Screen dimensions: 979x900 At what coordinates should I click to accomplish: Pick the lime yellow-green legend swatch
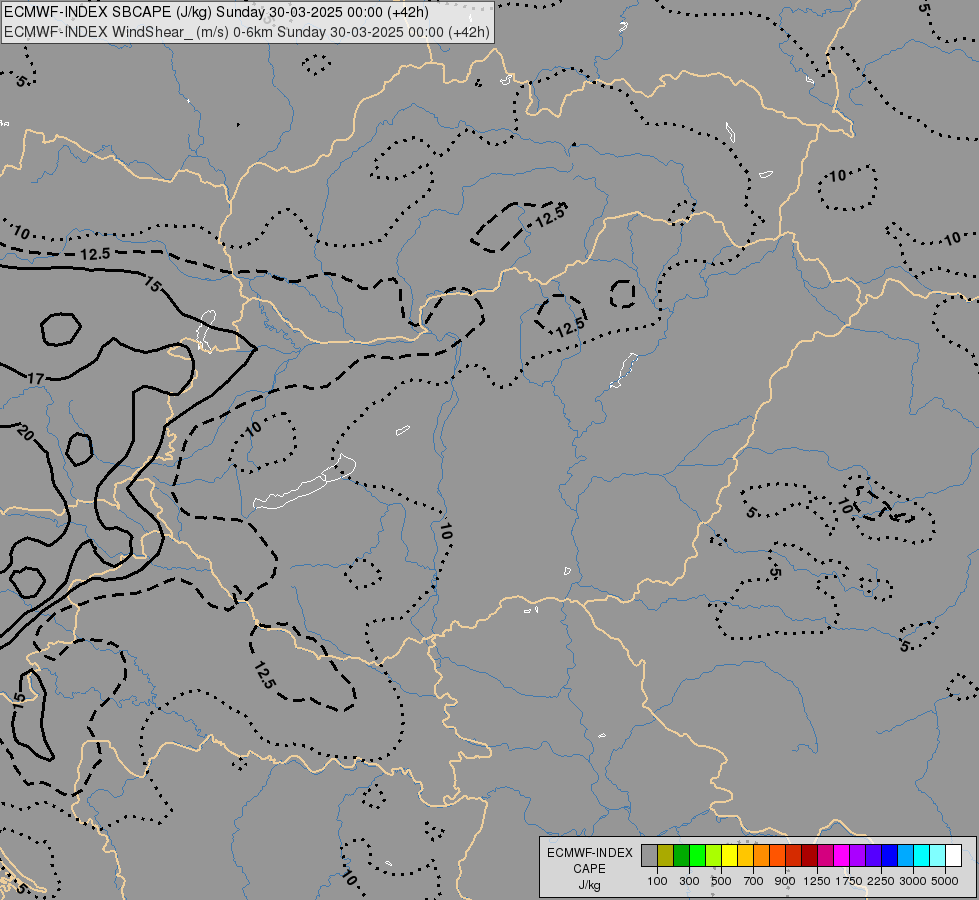point(714,855)
